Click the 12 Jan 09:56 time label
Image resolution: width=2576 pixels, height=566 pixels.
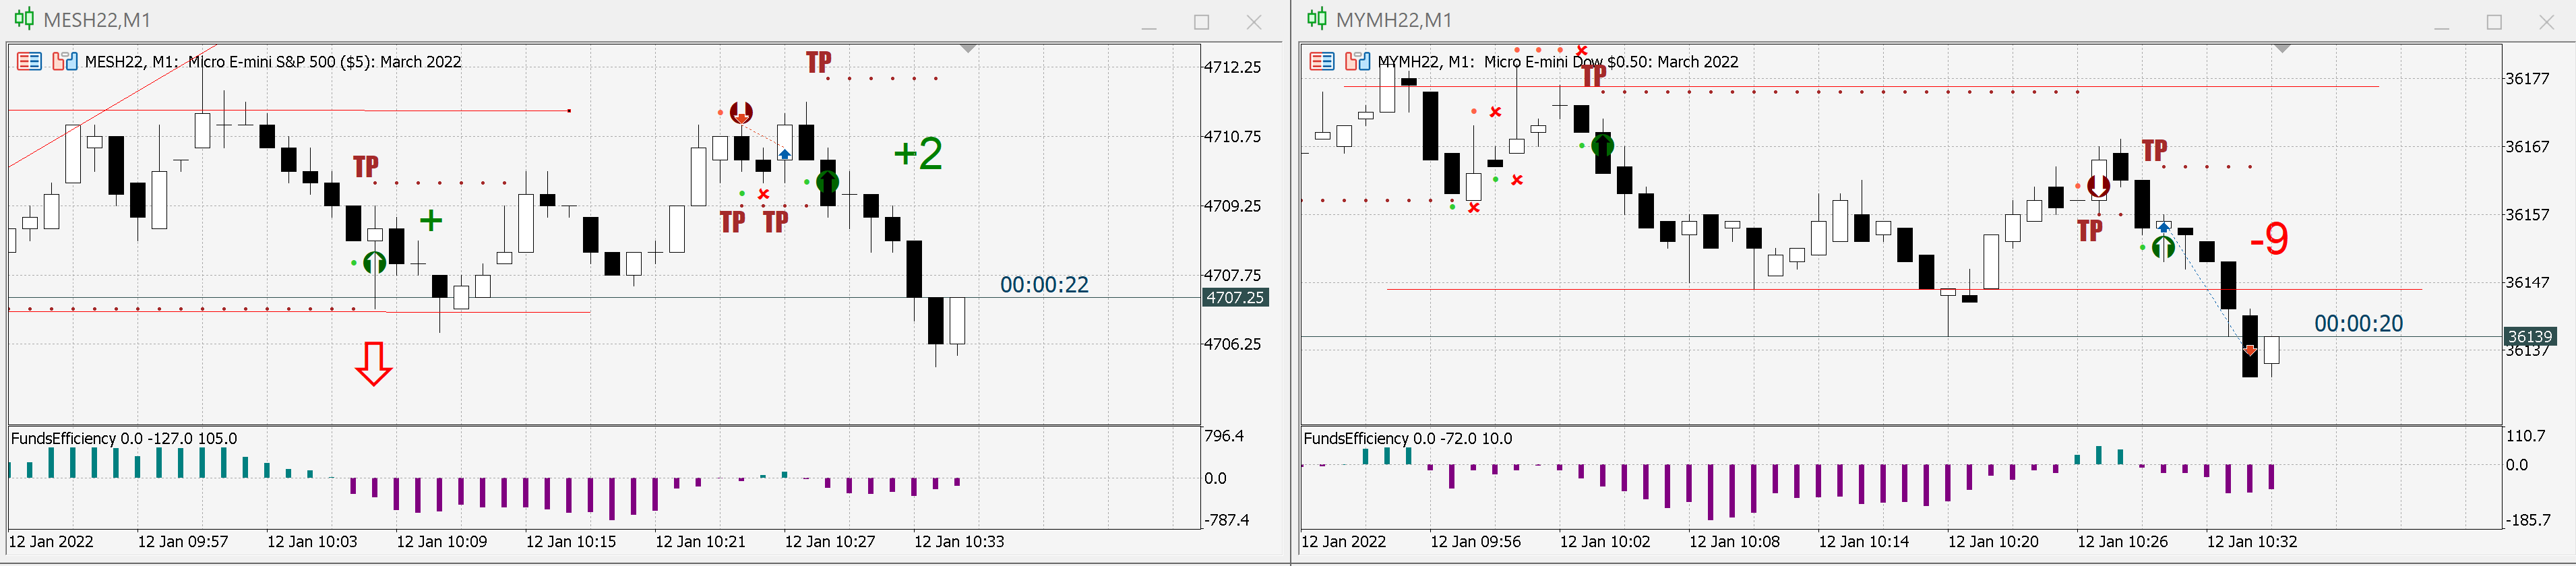pyautogui.click(x=1476, y=542)
